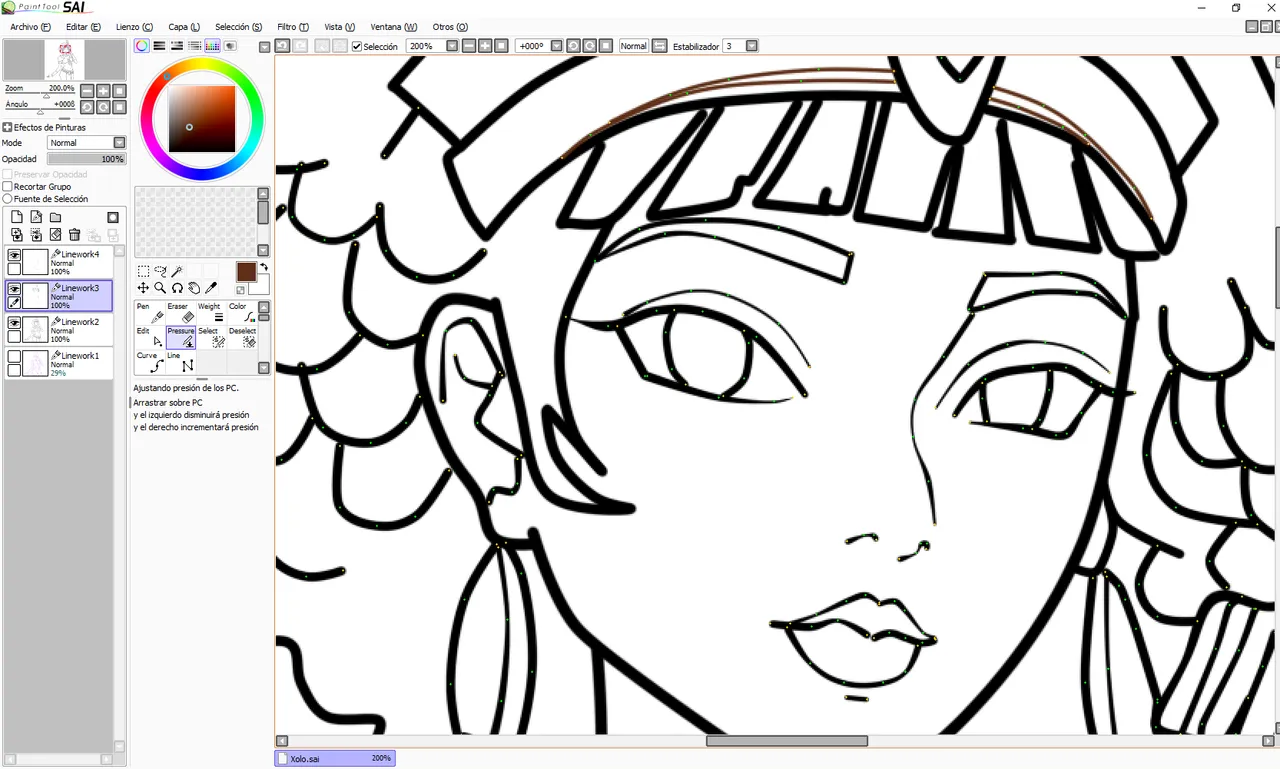1280x769 pixels.
Task: Select the eyedropper color picker tool
Action: click(x=211, y=288)
